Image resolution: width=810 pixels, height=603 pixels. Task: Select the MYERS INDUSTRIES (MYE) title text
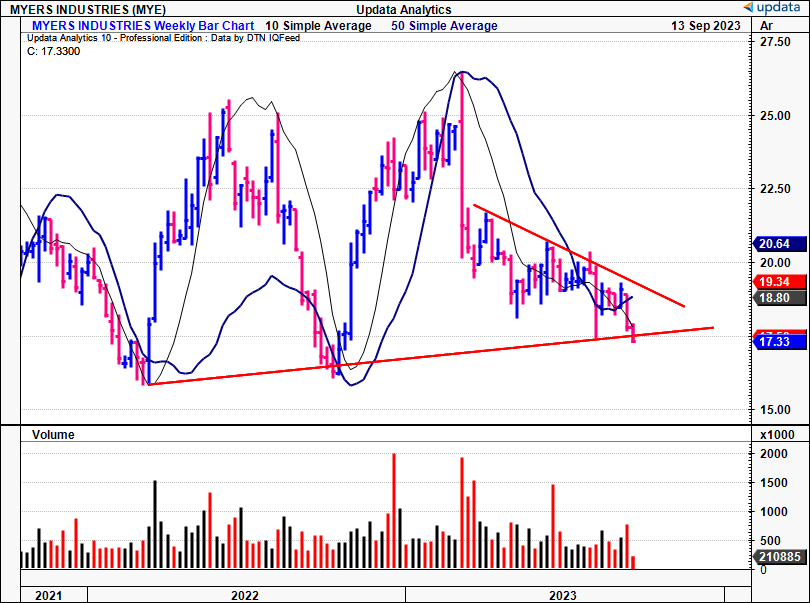pyautogui.click(x=88, y=9)
